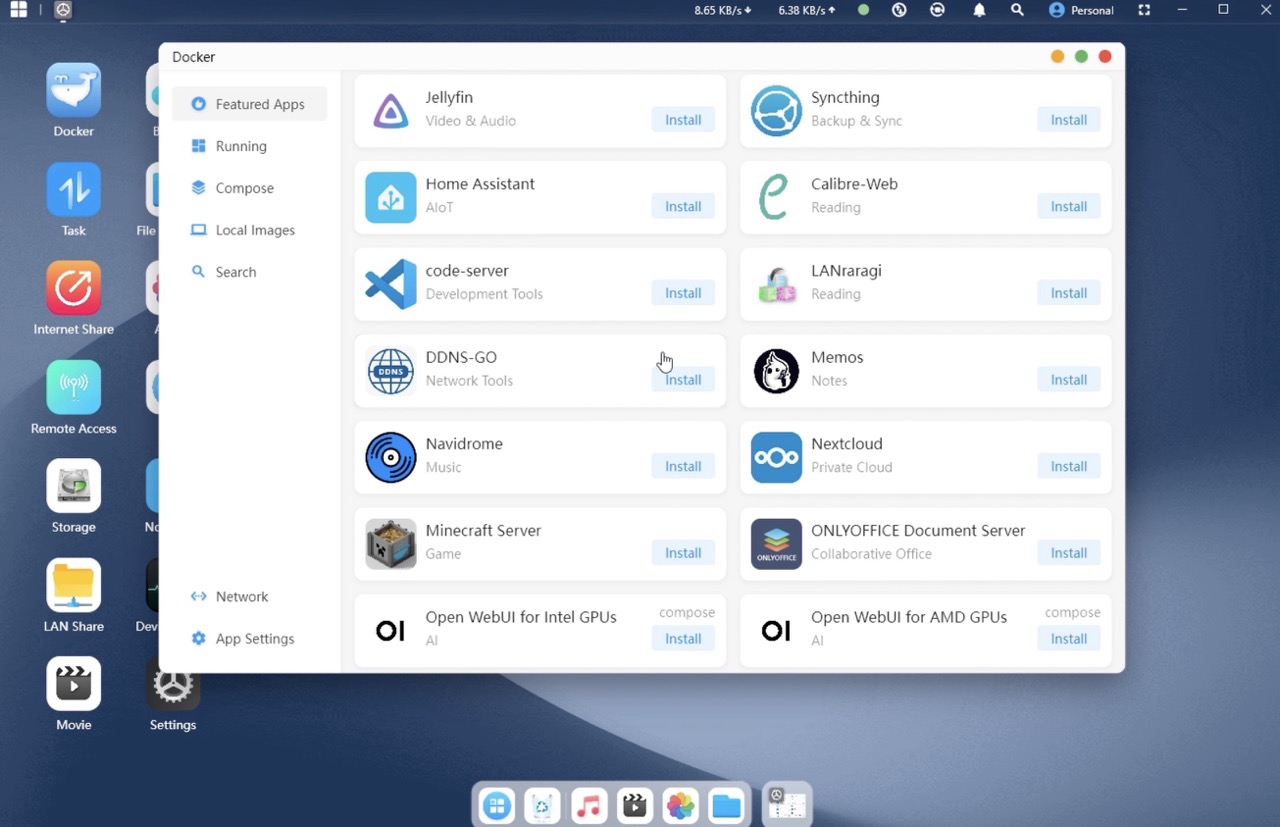Click the Home Assistant app icon
The image size is (1280, 827).
click(x=390, y=197)
